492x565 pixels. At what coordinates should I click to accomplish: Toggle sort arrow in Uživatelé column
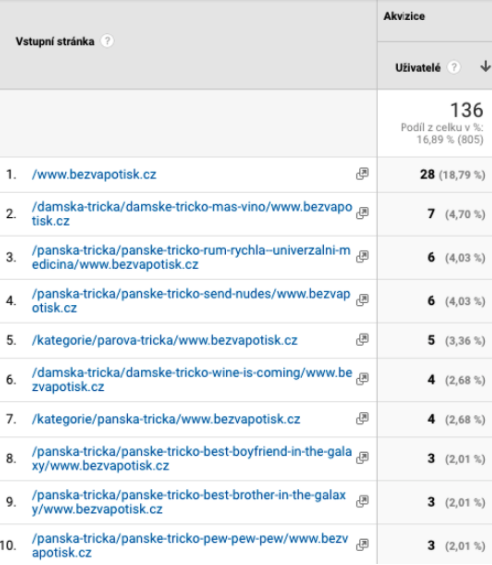click(x=485, y=66)
